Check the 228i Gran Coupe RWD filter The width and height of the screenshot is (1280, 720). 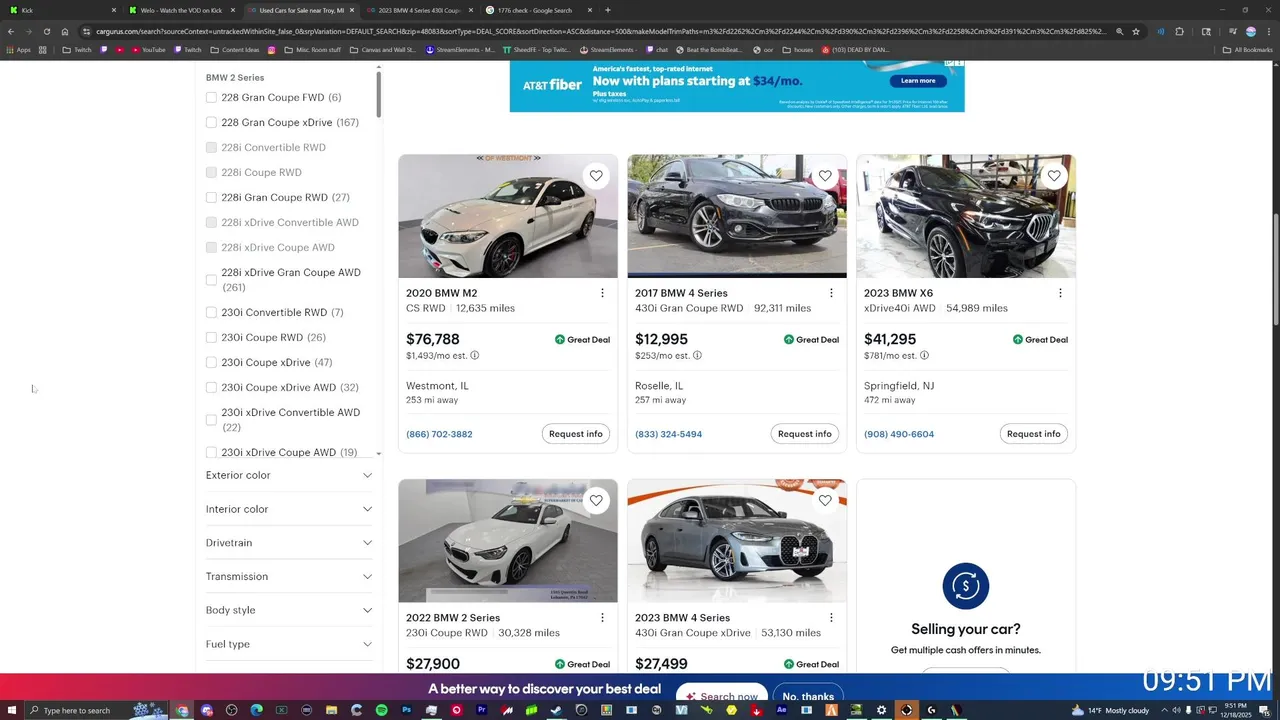pyautogui.click(x=211, y=197)
